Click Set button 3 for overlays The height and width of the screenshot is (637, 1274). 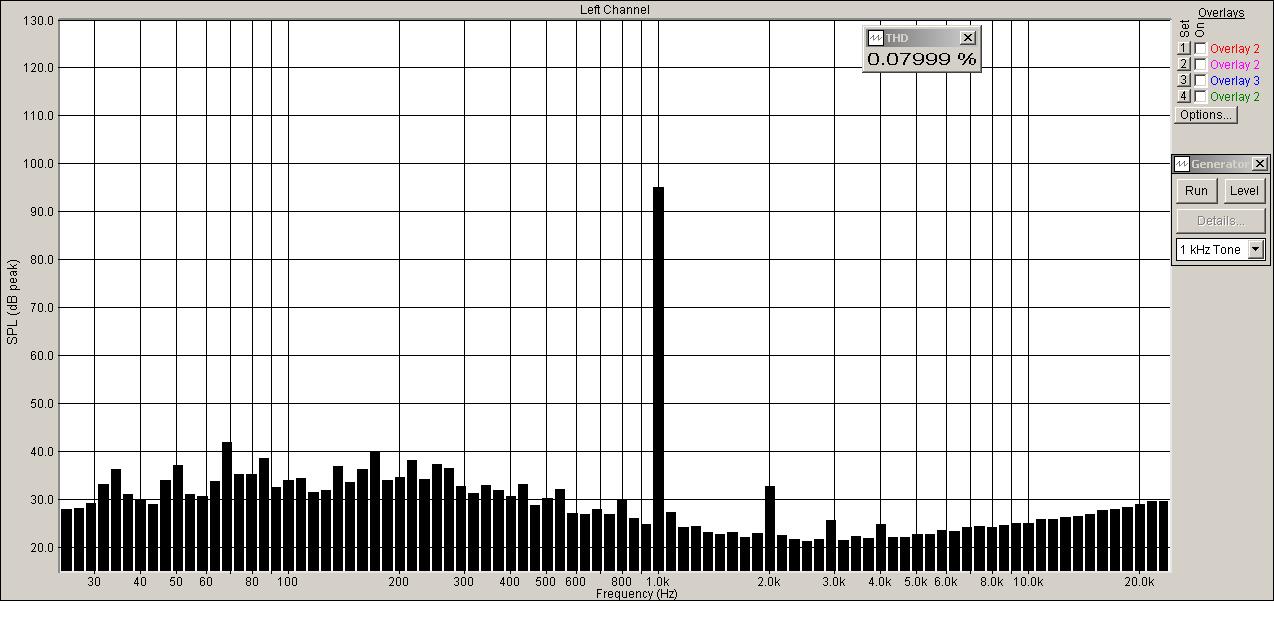(x=1184, y=81)
